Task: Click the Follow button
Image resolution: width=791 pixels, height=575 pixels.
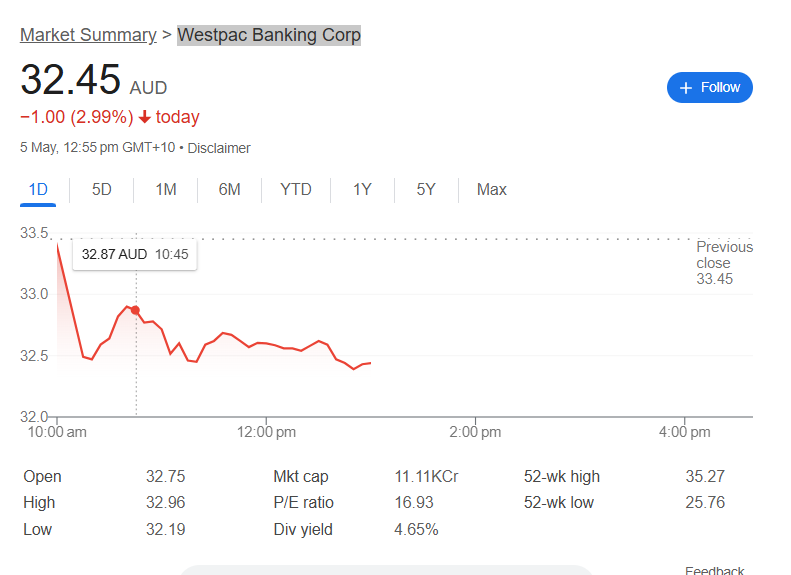Action: click(709, 88)
